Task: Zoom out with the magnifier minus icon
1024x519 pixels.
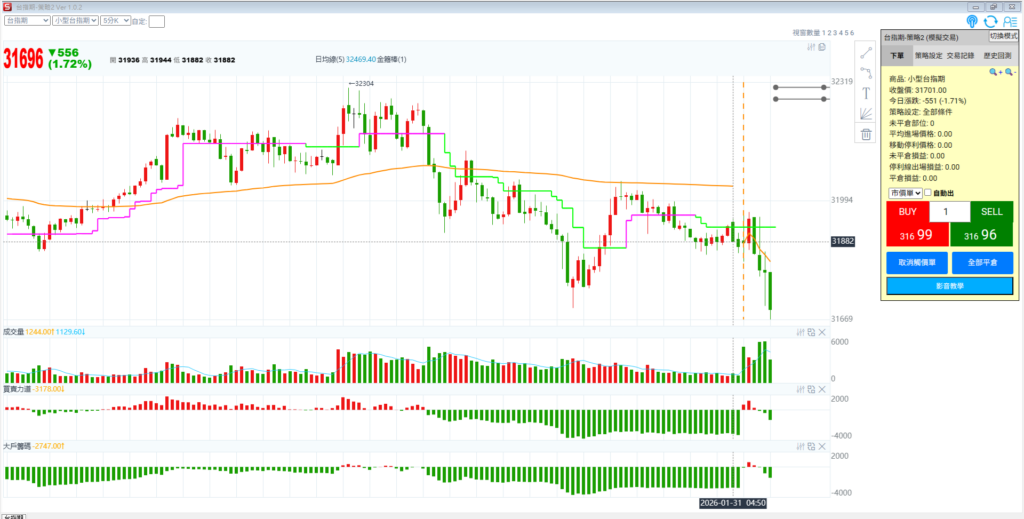Action: (x=1009, y=73)
